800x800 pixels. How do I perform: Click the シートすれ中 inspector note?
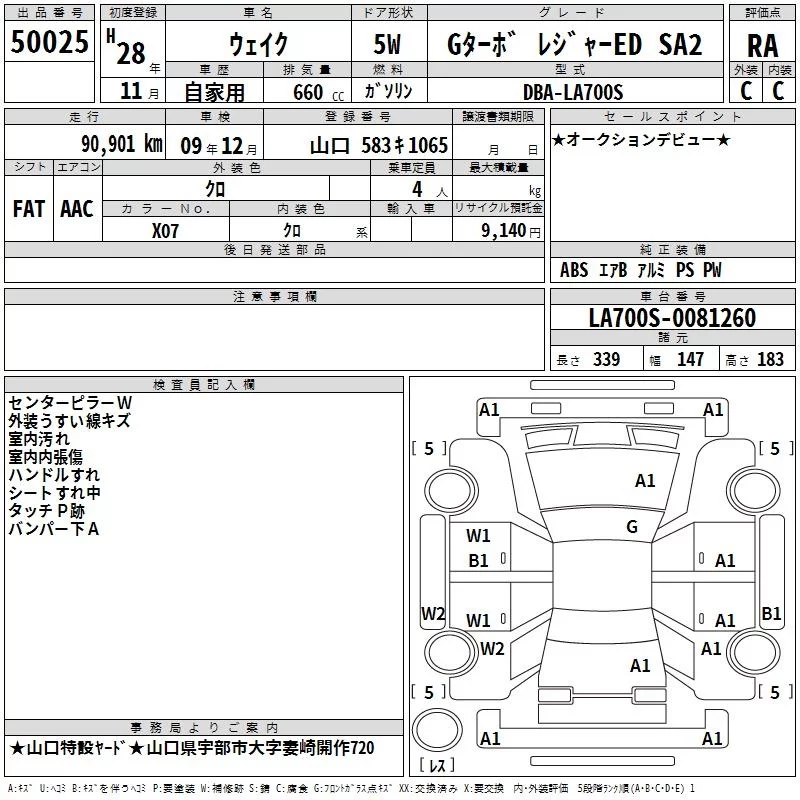point(55,492)
